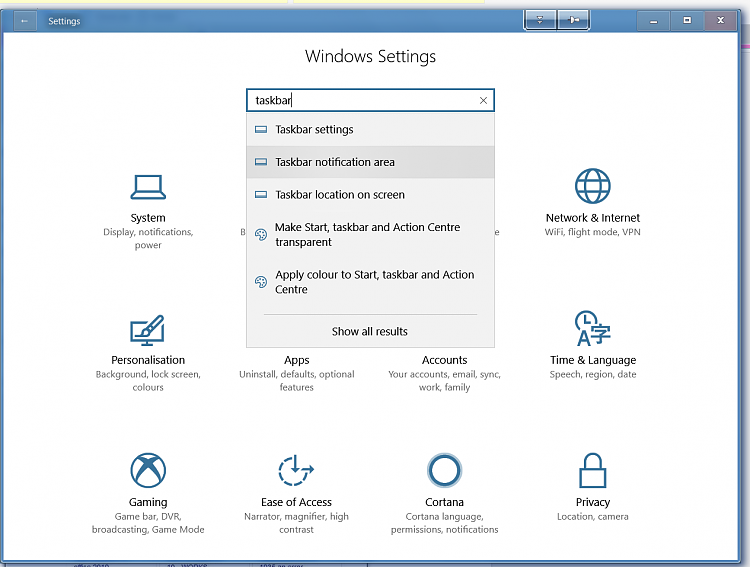
Task: Open the Accounts category label
Action: point(444,360)
